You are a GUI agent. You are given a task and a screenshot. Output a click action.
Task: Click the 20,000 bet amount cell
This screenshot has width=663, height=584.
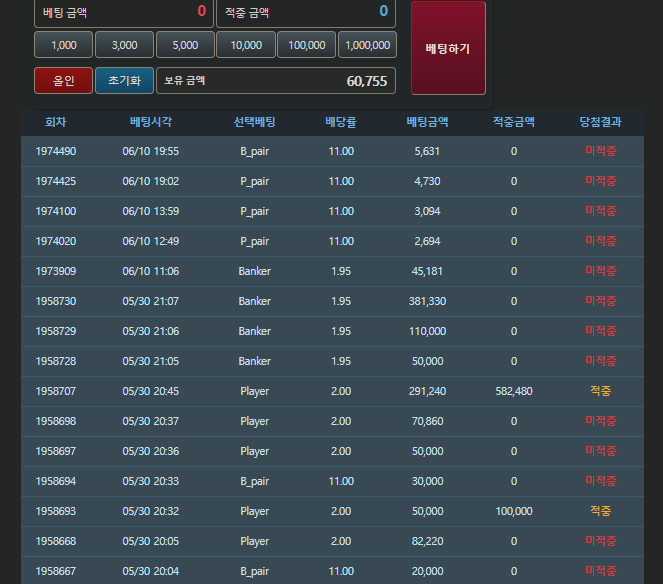tap(427, 572)
